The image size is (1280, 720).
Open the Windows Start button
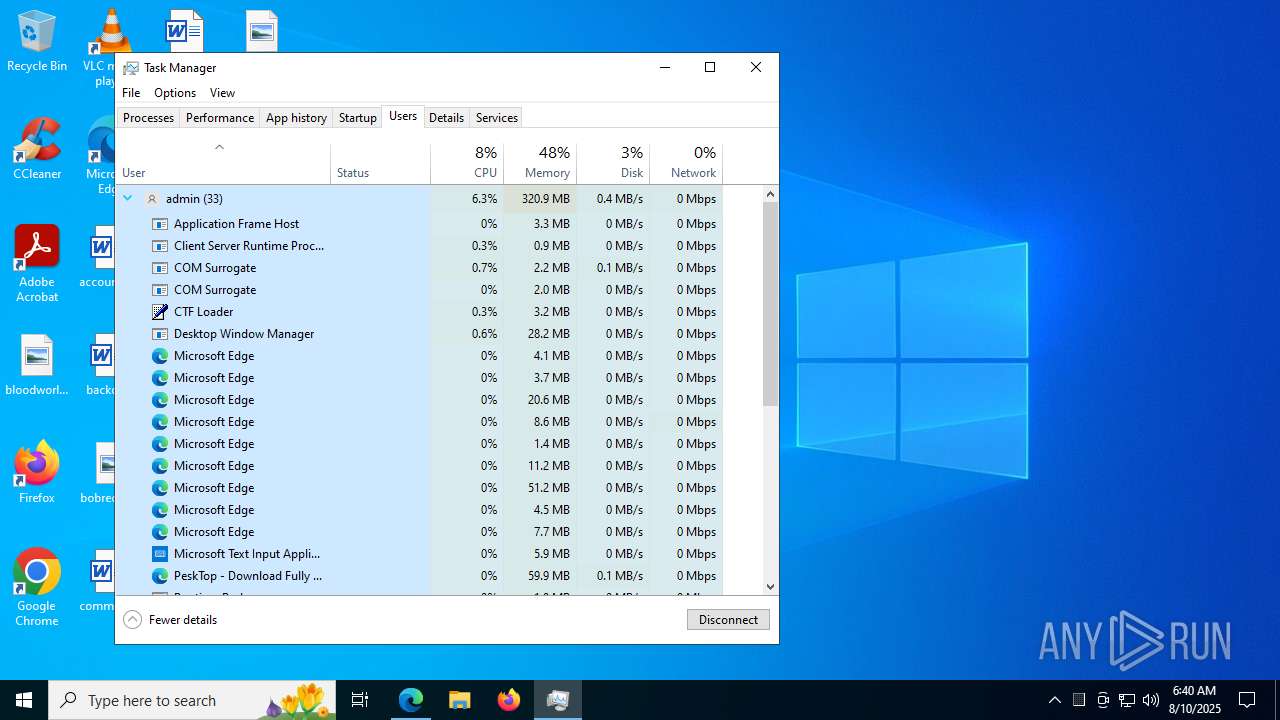click(24, 700)
